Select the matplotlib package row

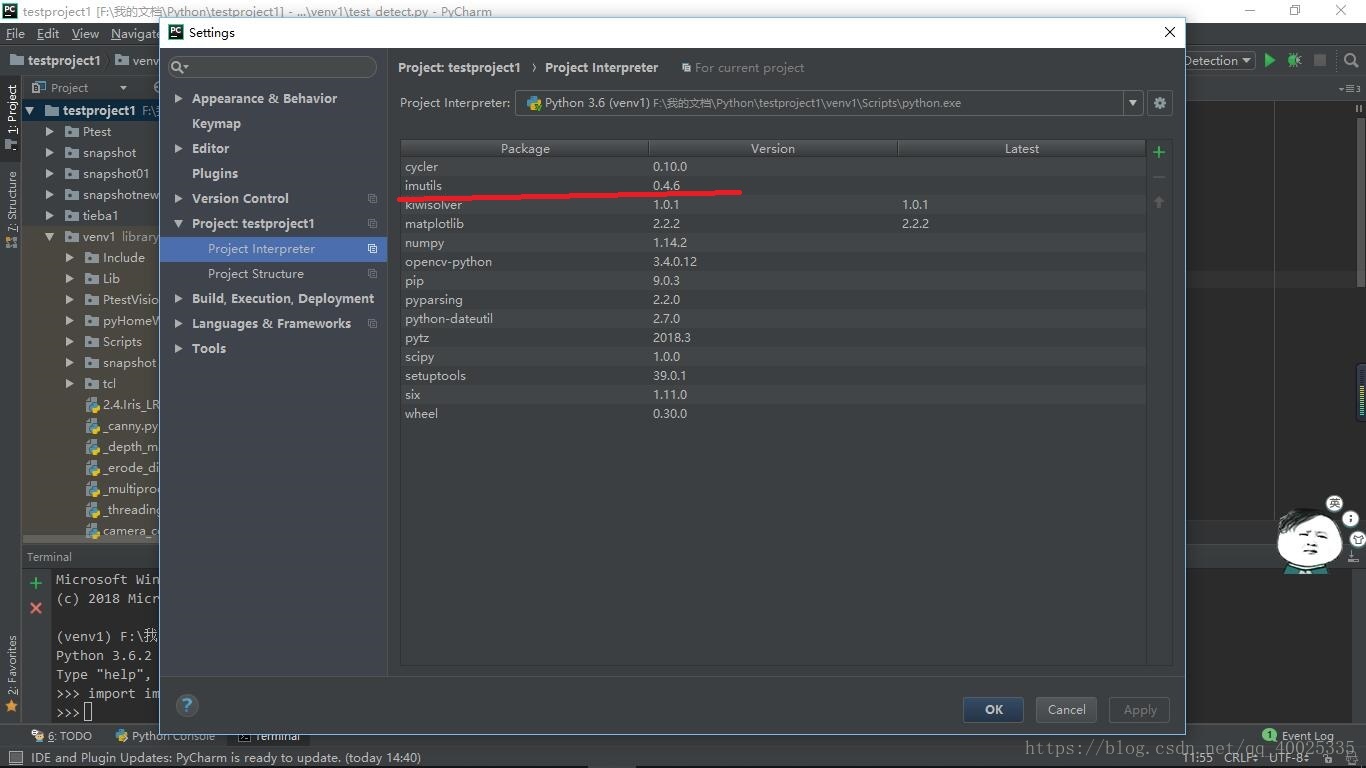tap(773, 224)
